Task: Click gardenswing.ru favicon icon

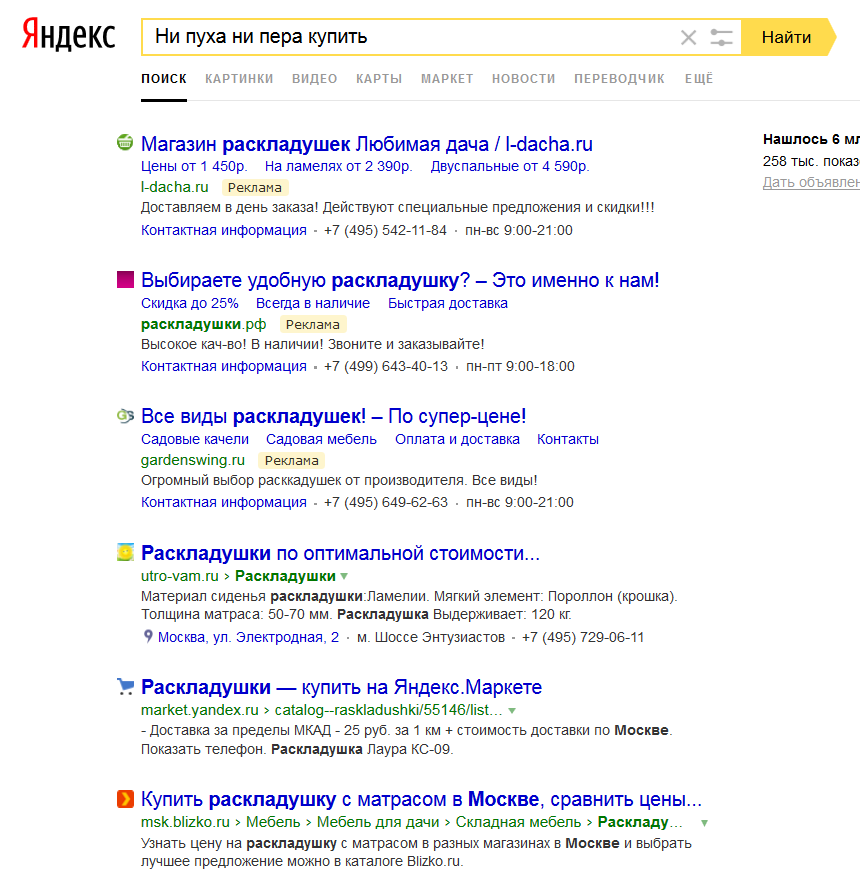Action: 125,416
